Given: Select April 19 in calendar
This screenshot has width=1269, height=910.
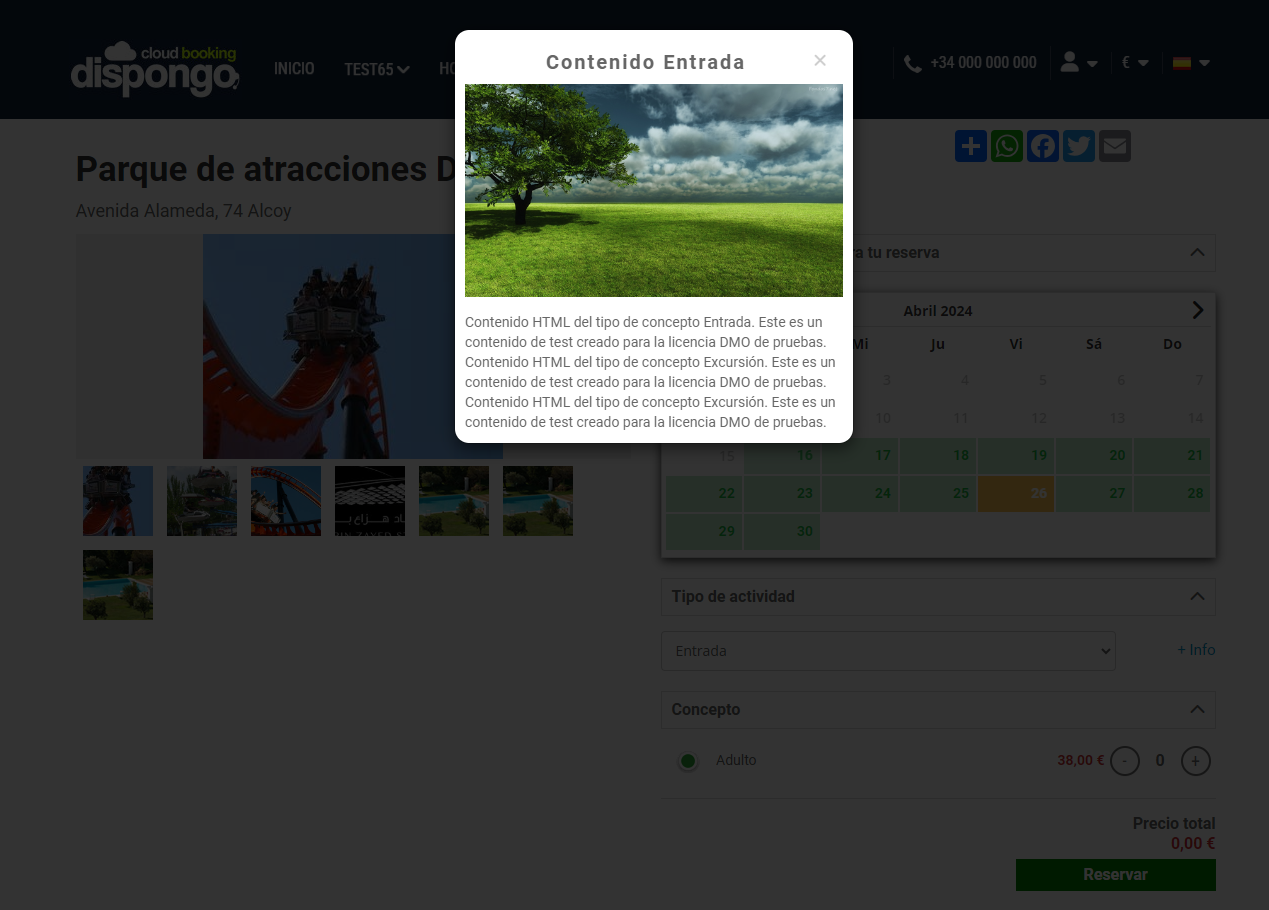Looking at the screenshot, I should (x=1016, y=456).
